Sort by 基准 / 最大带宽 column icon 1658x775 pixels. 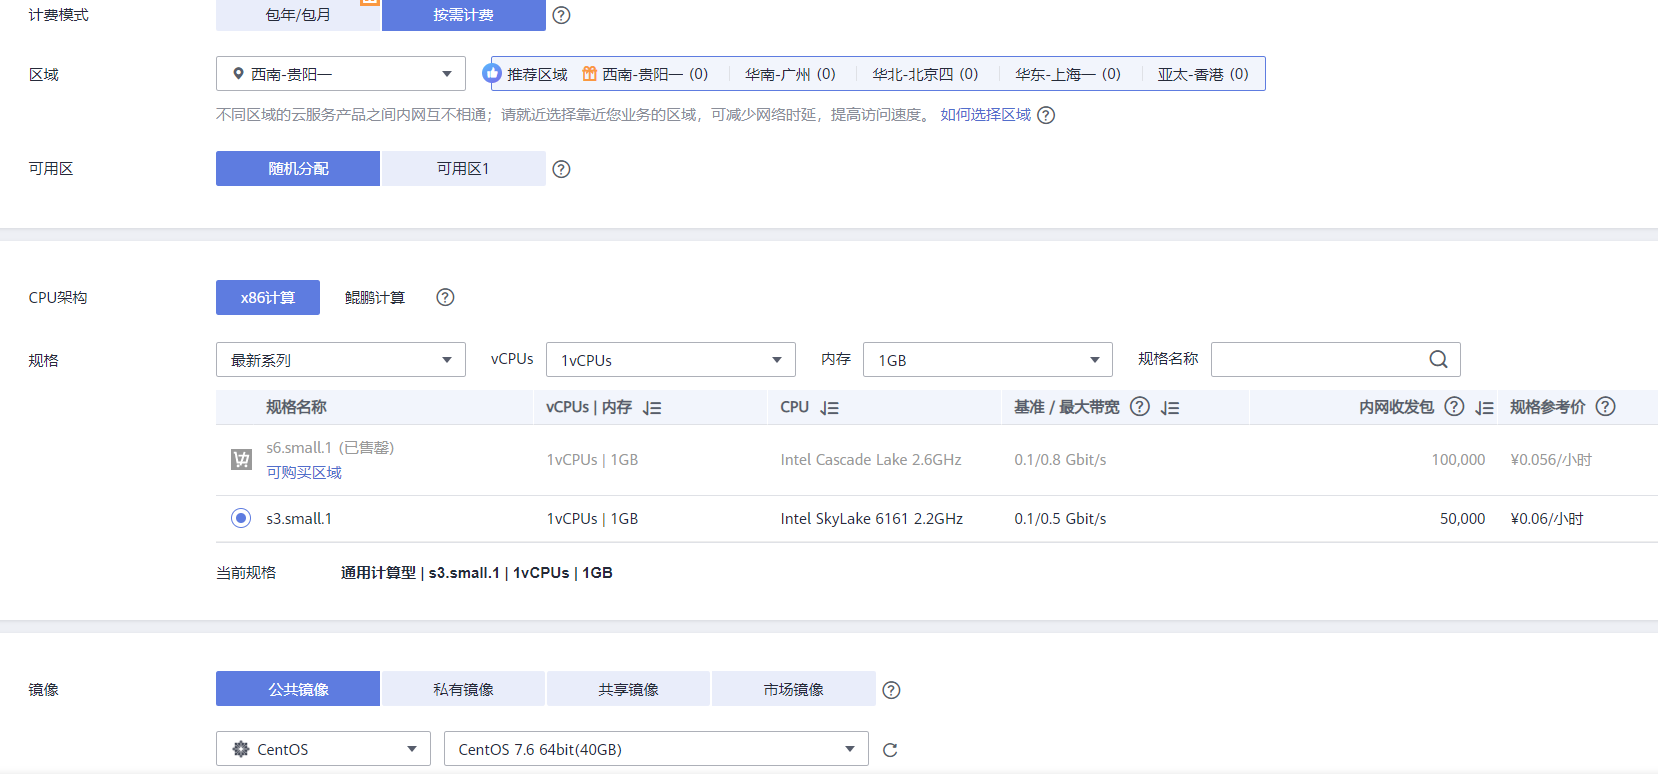pos(1171,408)
